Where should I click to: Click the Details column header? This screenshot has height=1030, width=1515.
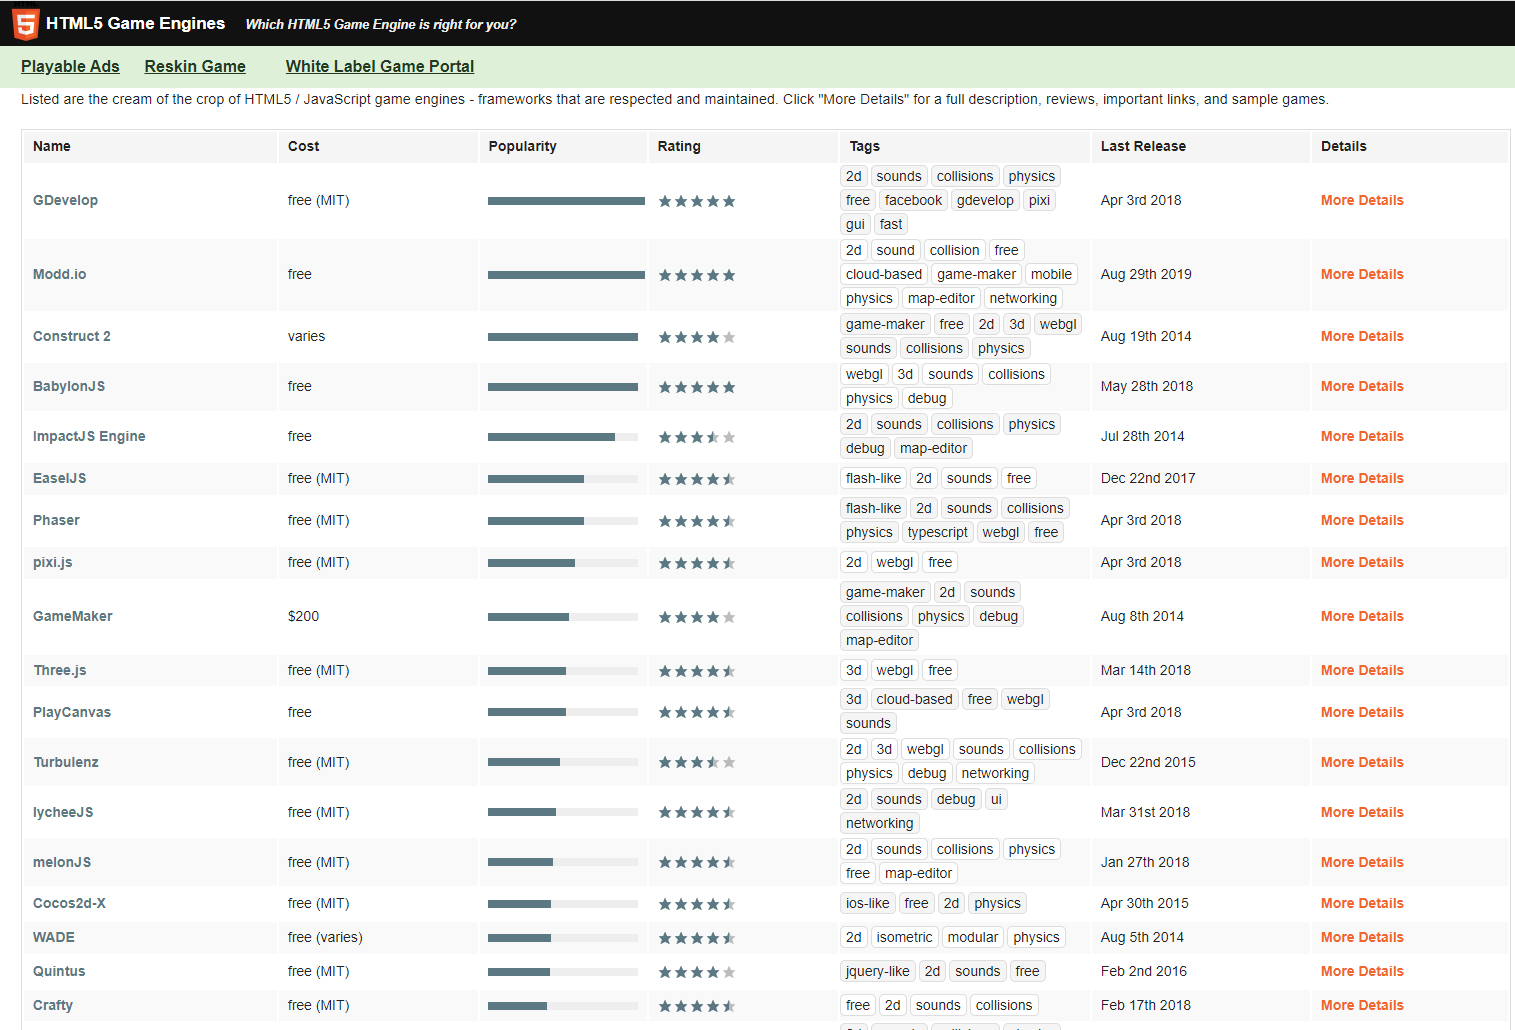tap(1343, 146)
